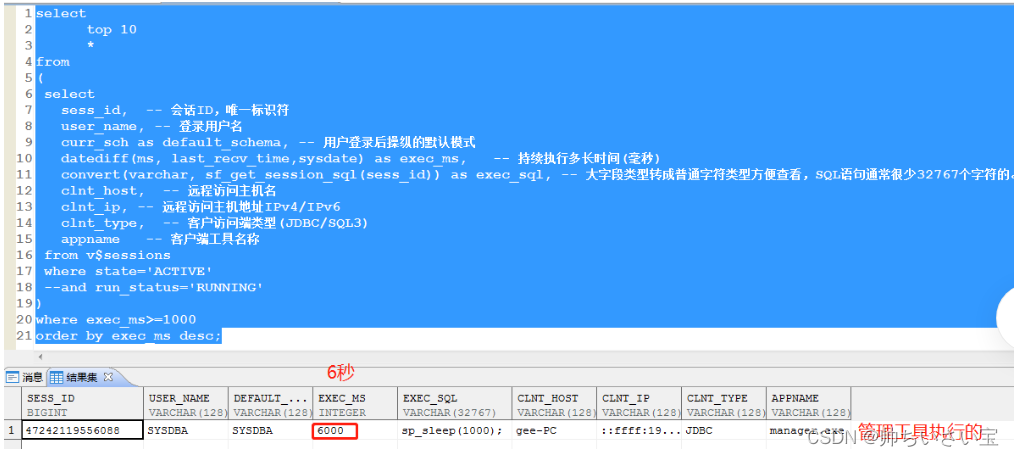Click the 'from v$sessions' code line
Viewport: 1014px width, 456px height.
[107, 255]
